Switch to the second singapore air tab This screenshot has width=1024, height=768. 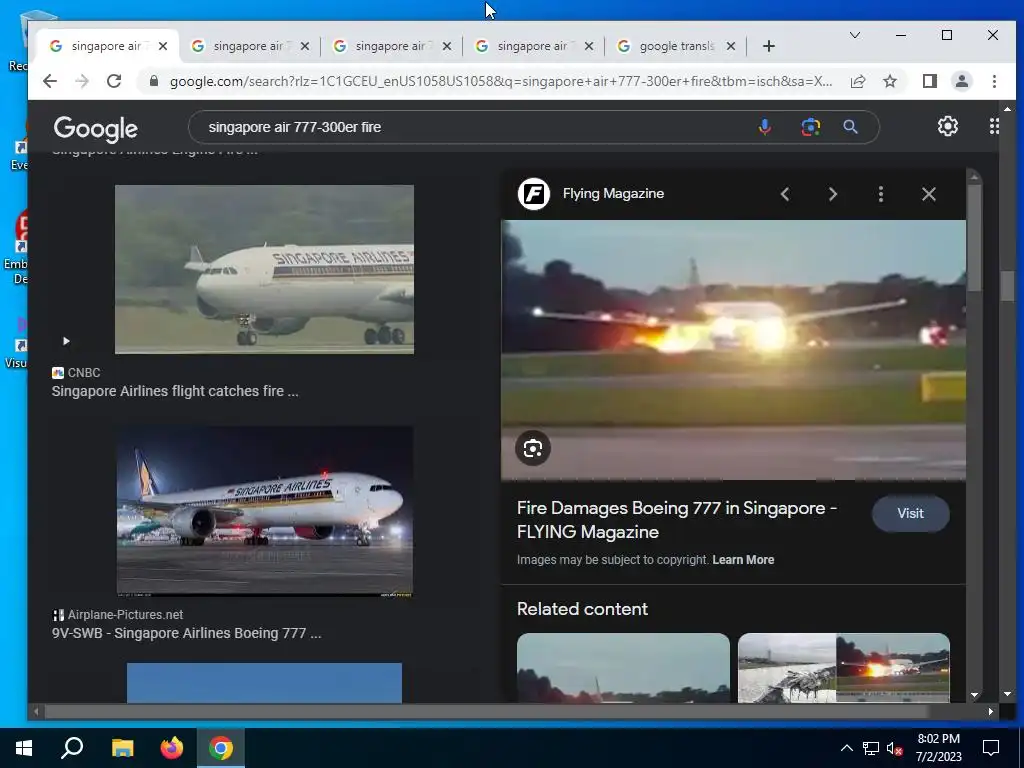click(x=248, y=46)
